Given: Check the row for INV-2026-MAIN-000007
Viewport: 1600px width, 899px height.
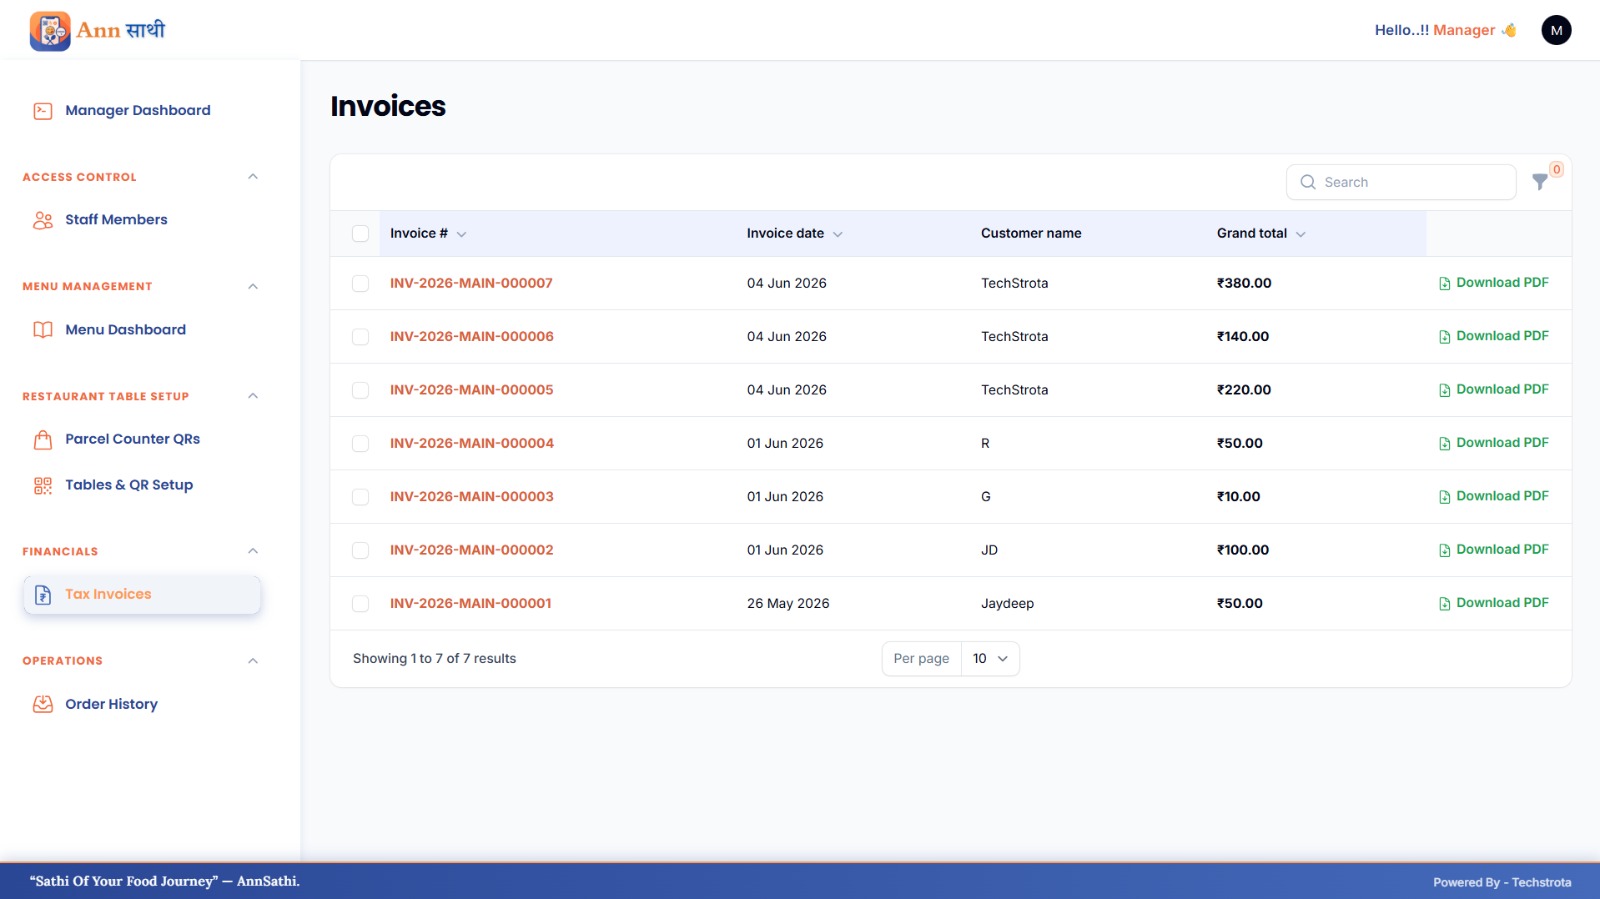Looking at the screenshot, I should coord(361,284).
